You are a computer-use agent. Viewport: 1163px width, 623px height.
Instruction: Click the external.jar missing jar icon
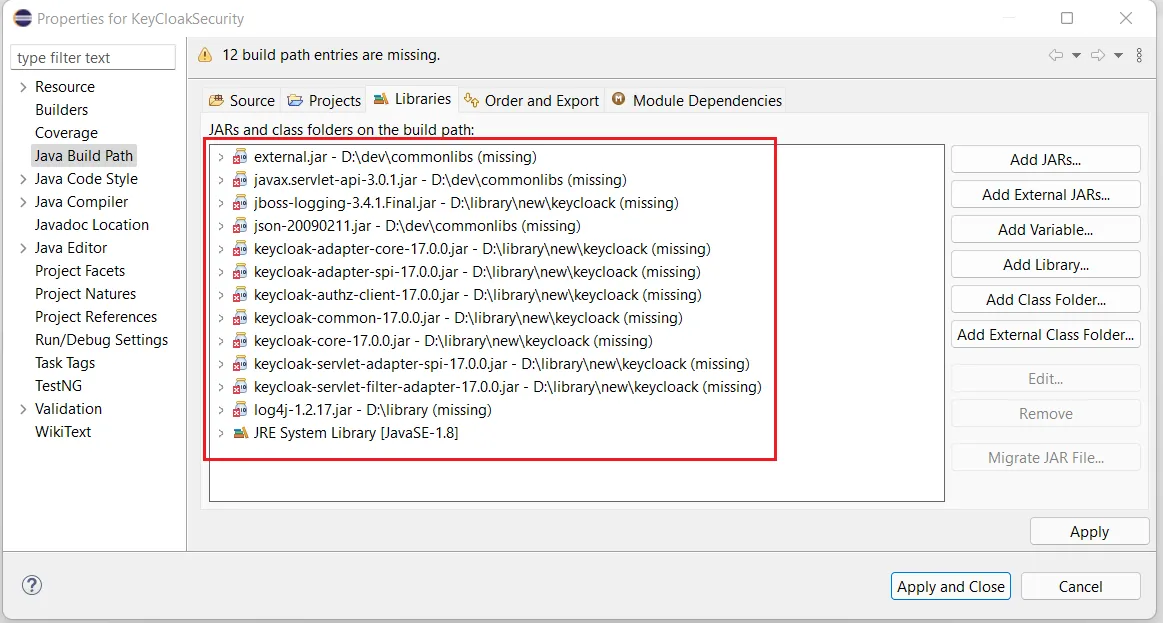pos(240,156)
